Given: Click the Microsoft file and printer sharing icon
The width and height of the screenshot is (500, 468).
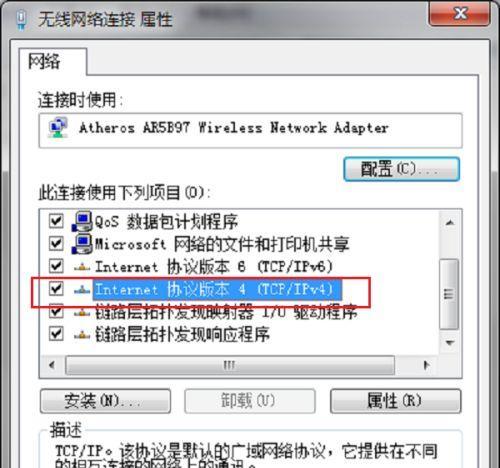Looking at the screenshot, I should click(x=82, y=244).
